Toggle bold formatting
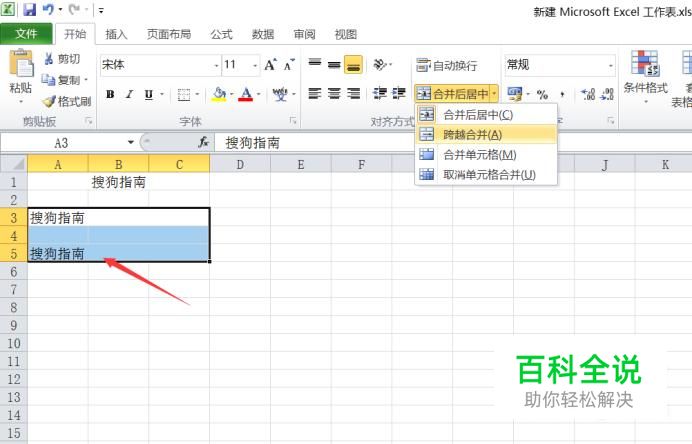692x444 pixels. [110, 94]
